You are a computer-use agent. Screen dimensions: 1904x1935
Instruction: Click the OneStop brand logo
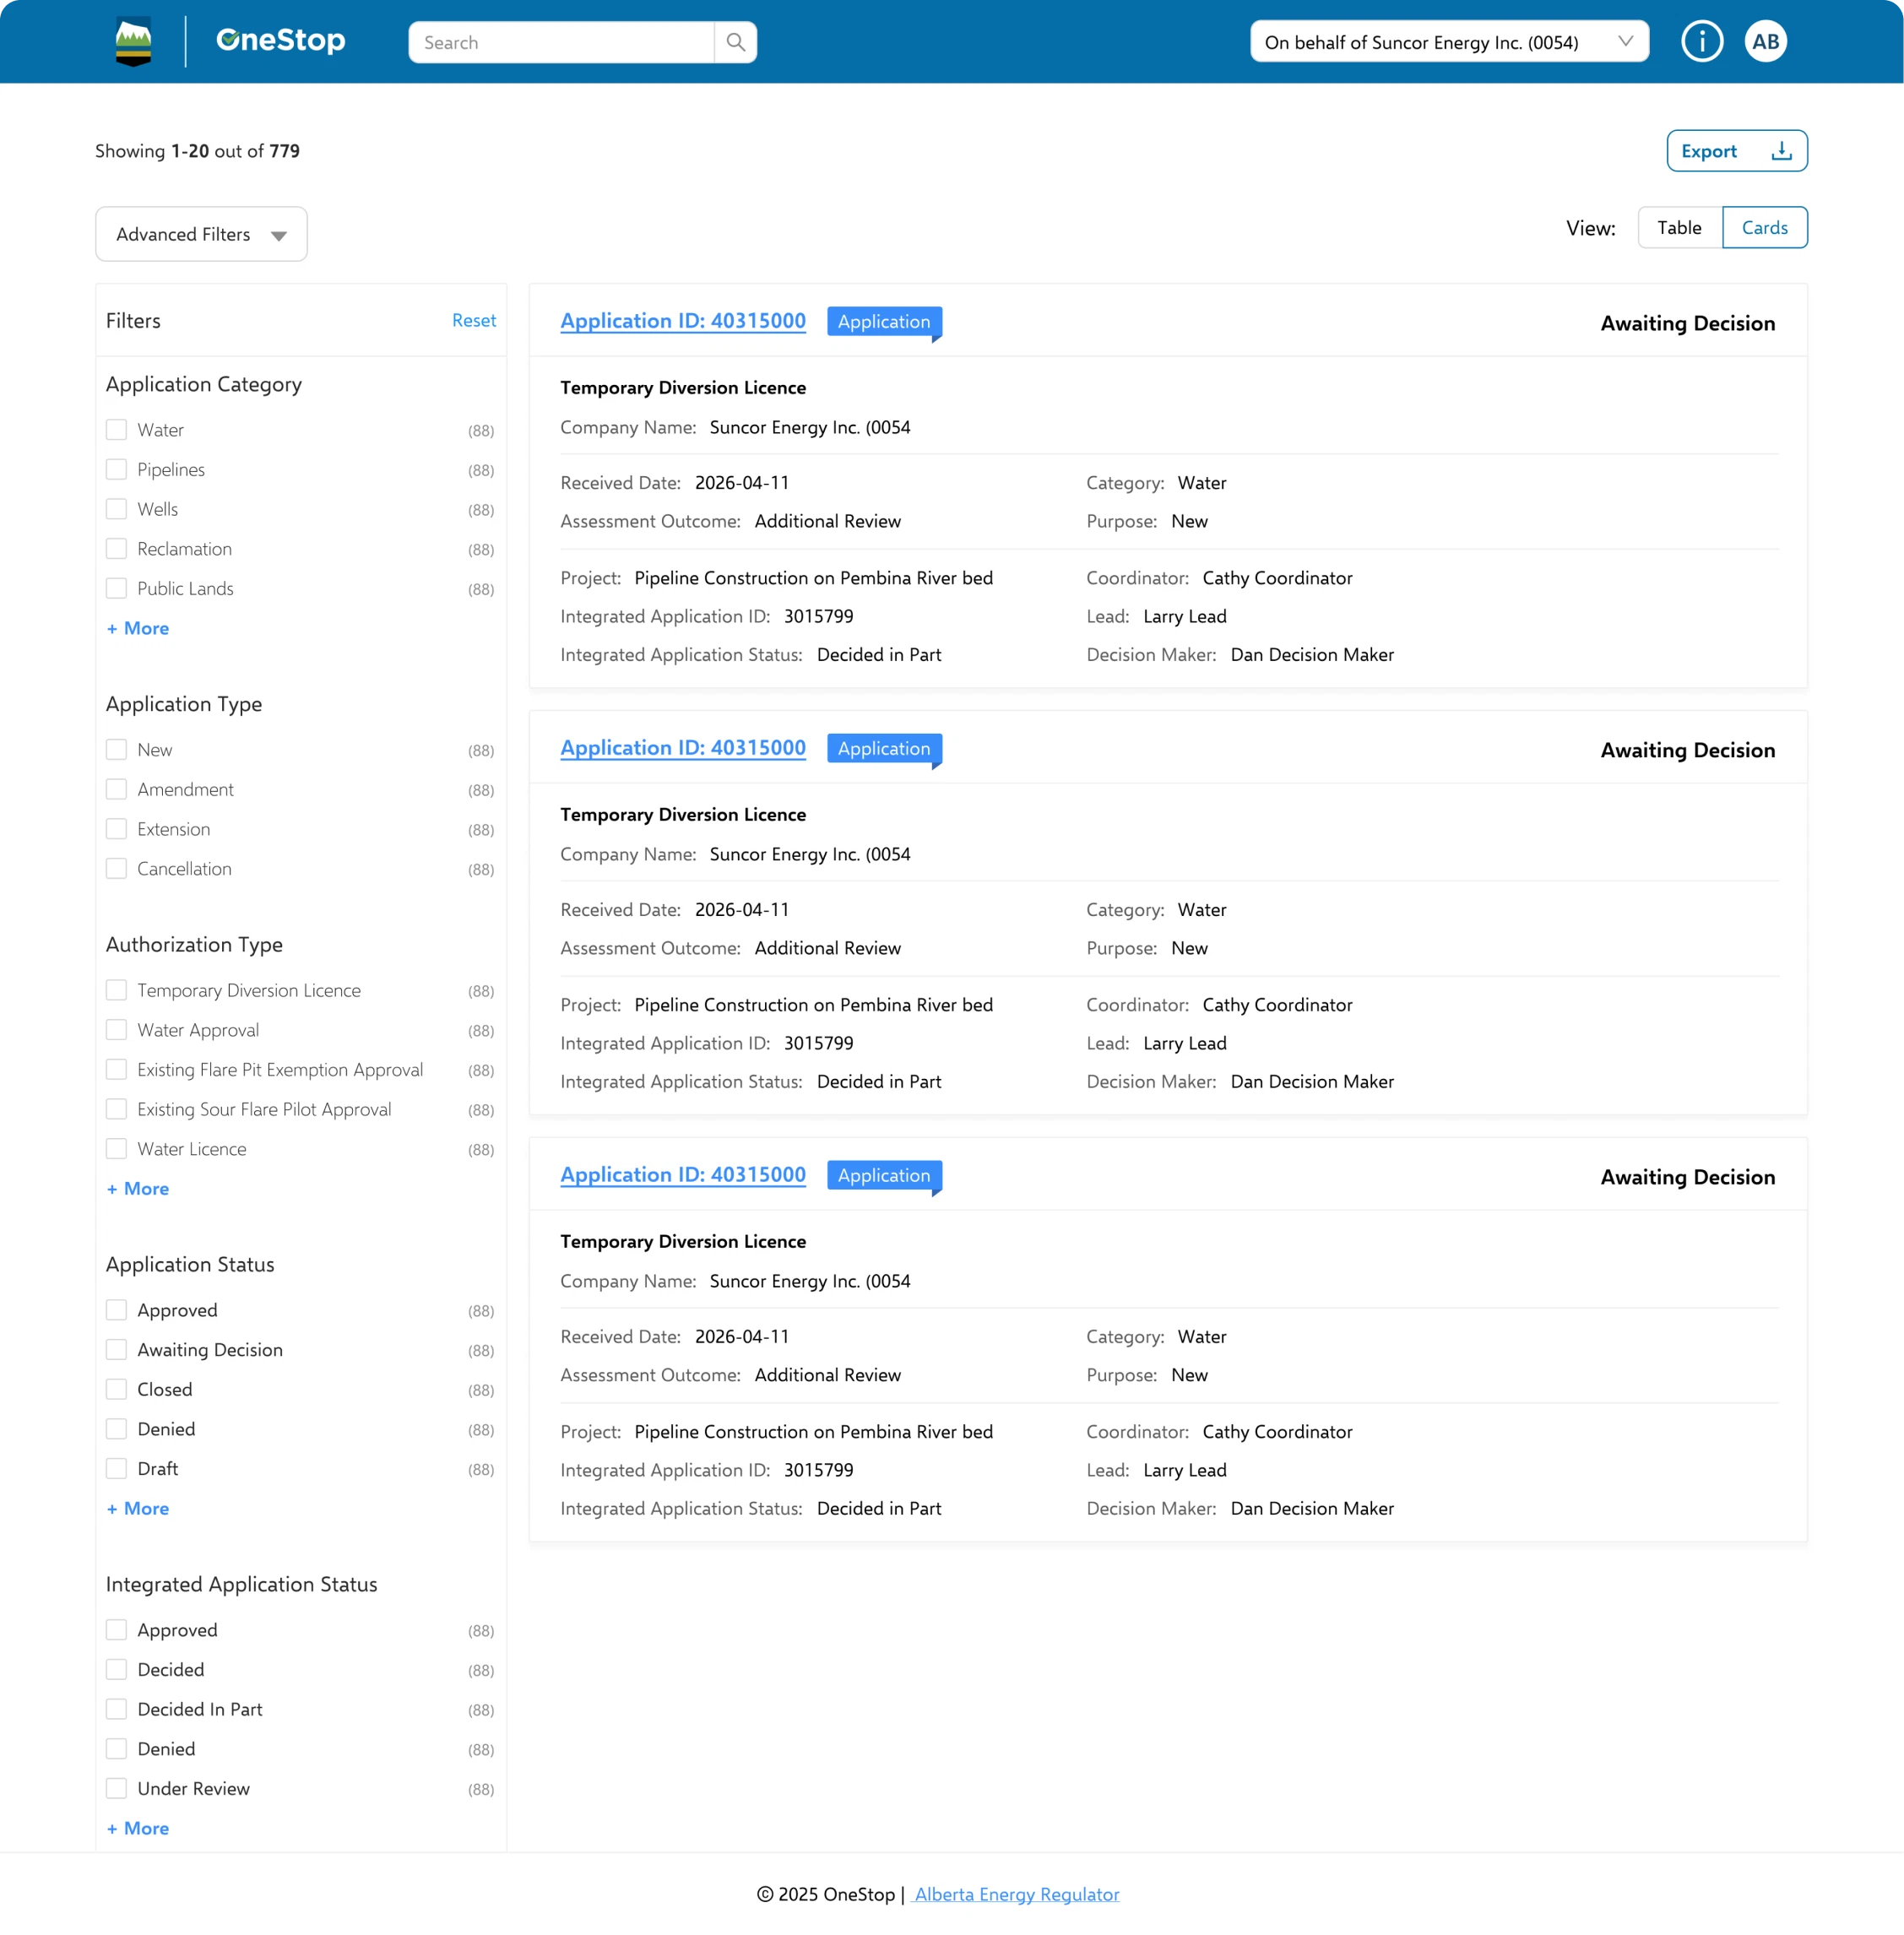point(281,41)
